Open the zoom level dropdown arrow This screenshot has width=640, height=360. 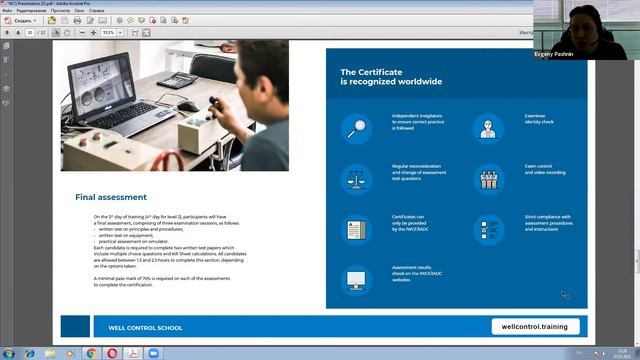click(120, 32)
